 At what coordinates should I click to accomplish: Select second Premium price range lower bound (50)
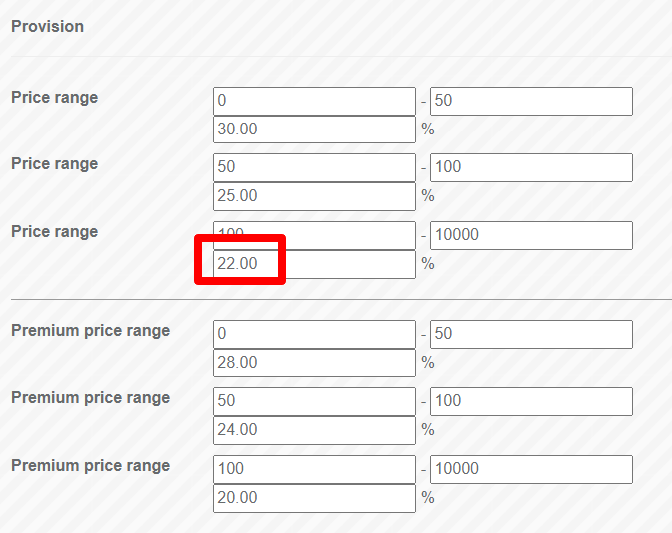coord(314,401)
